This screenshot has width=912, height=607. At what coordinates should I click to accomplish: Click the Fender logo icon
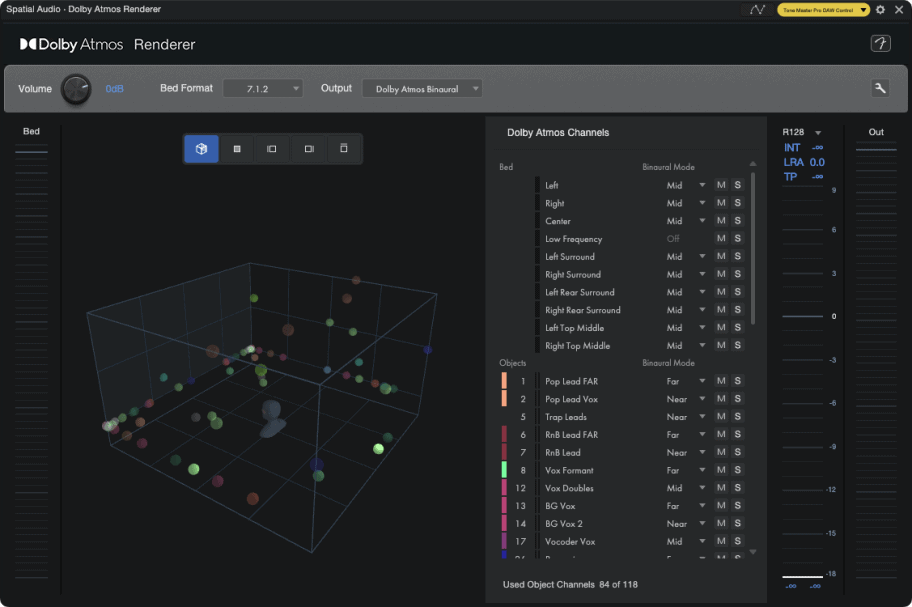(x=880, y=44)
